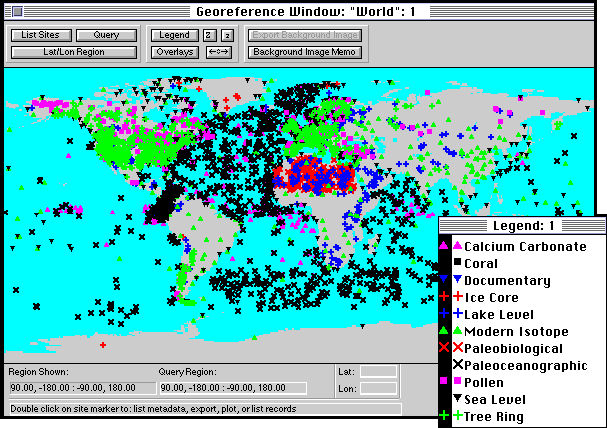Screen dimensions: 607x428
Task: Toggle the Legend button in the toolbar
Action: [x=175, y=35]
